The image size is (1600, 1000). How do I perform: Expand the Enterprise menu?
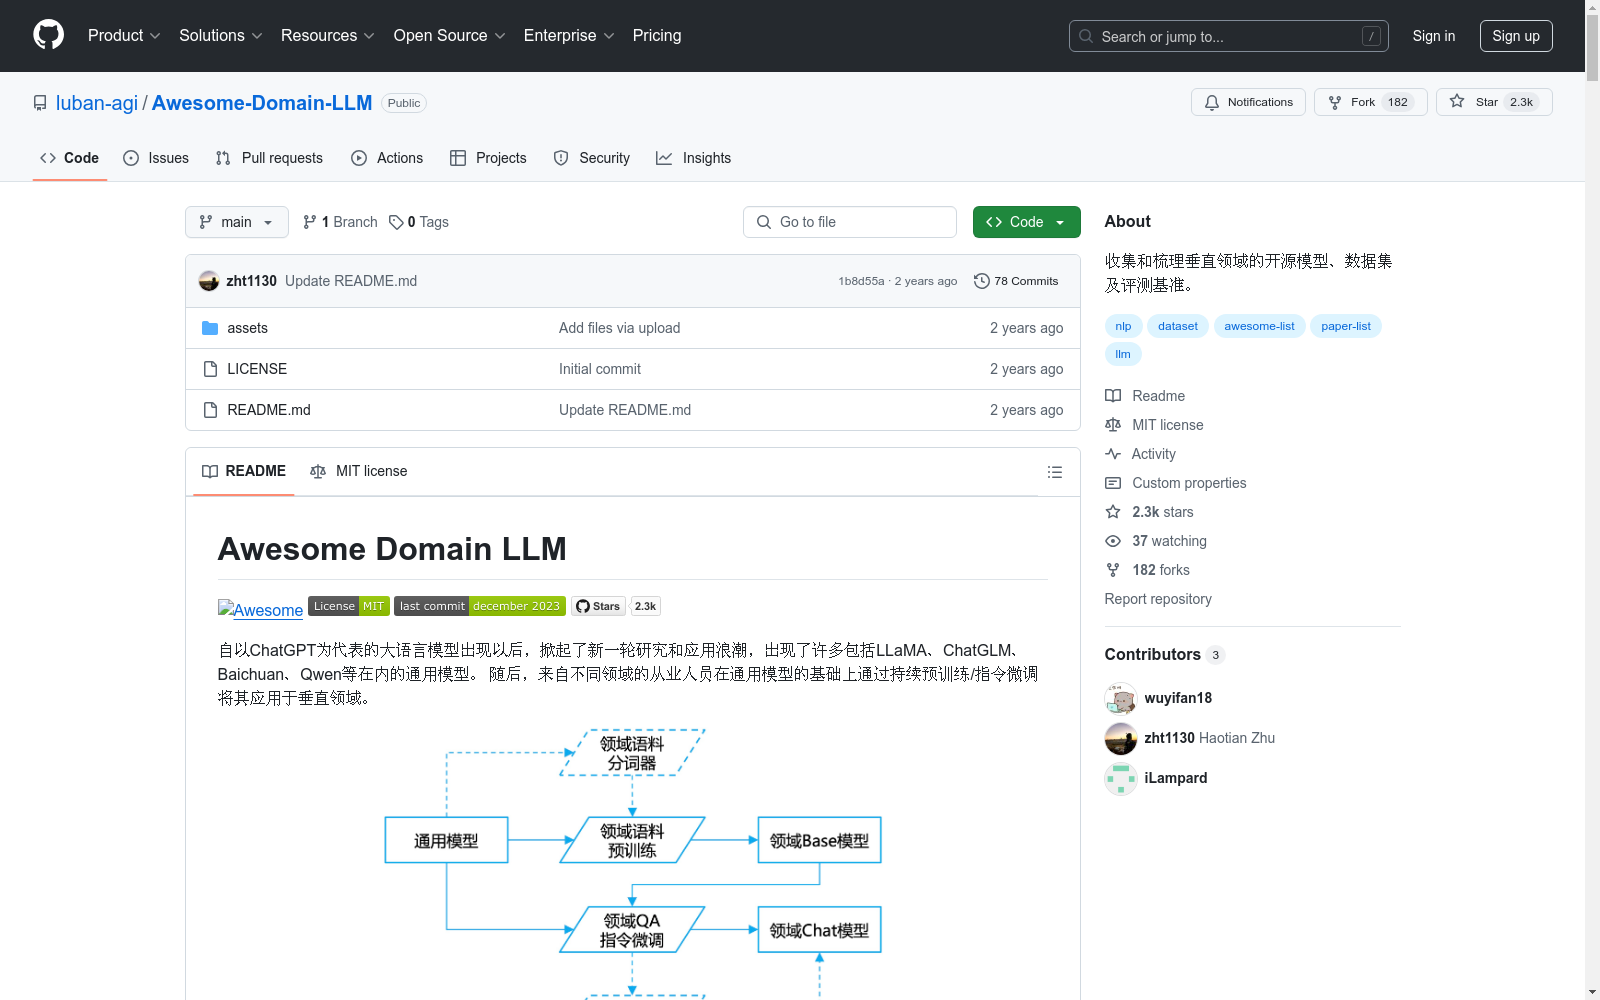[x=569, y=35]
